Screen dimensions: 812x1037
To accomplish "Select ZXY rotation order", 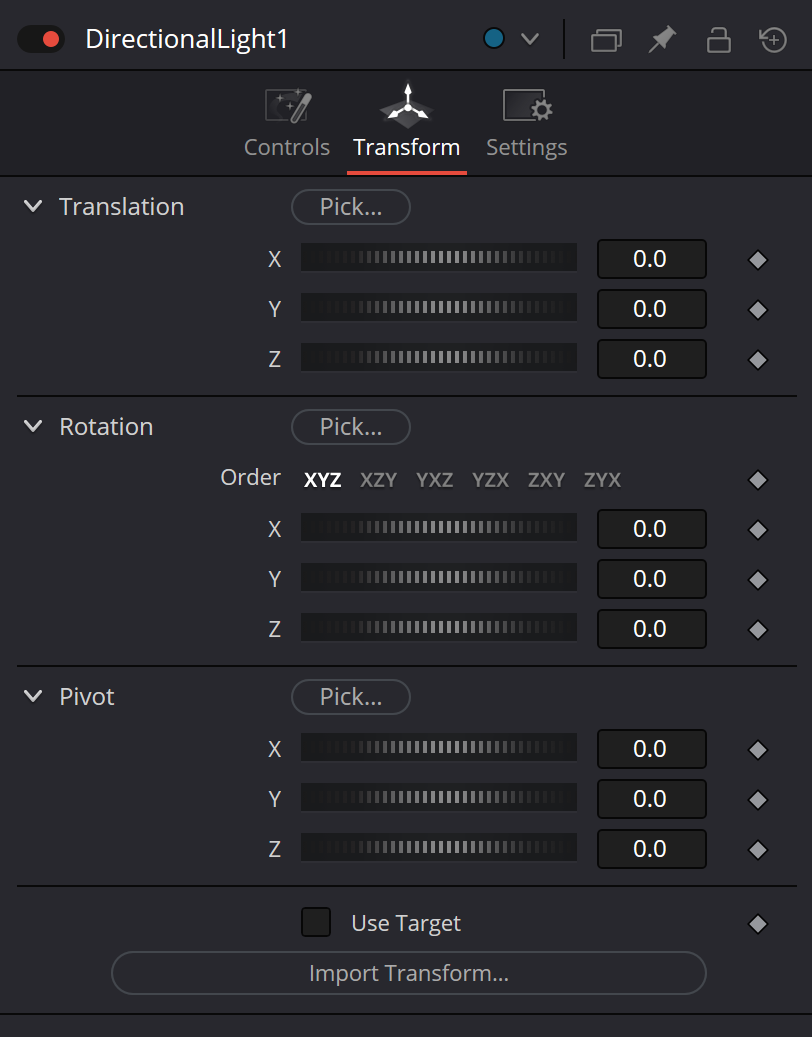I will click(546, 479).
